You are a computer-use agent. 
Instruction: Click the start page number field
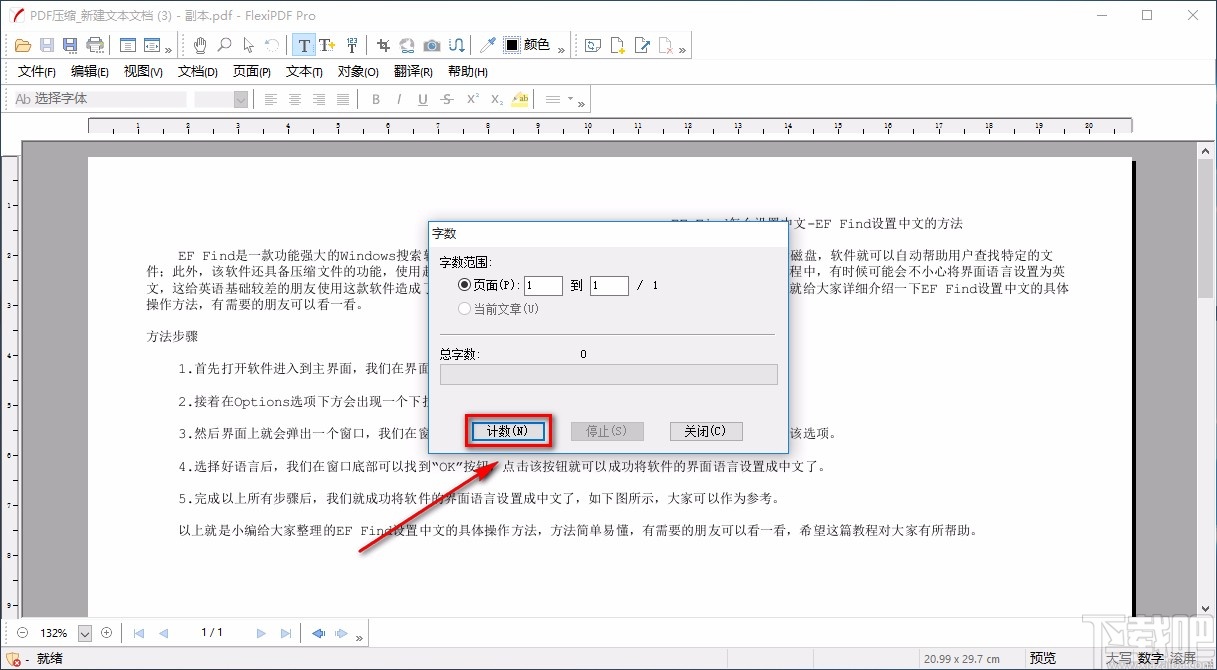coord(543,285)
